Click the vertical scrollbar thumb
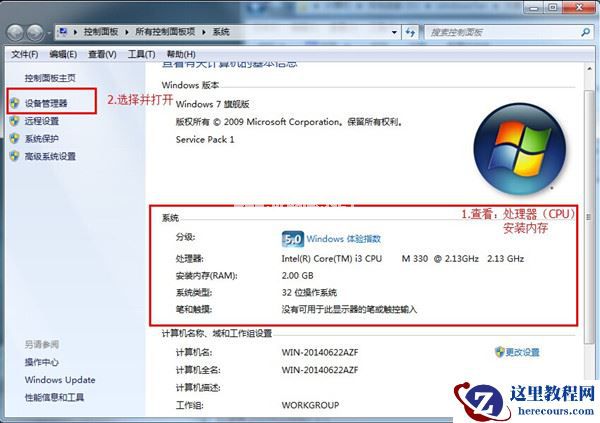600x423 pixels. click(589, 217)
